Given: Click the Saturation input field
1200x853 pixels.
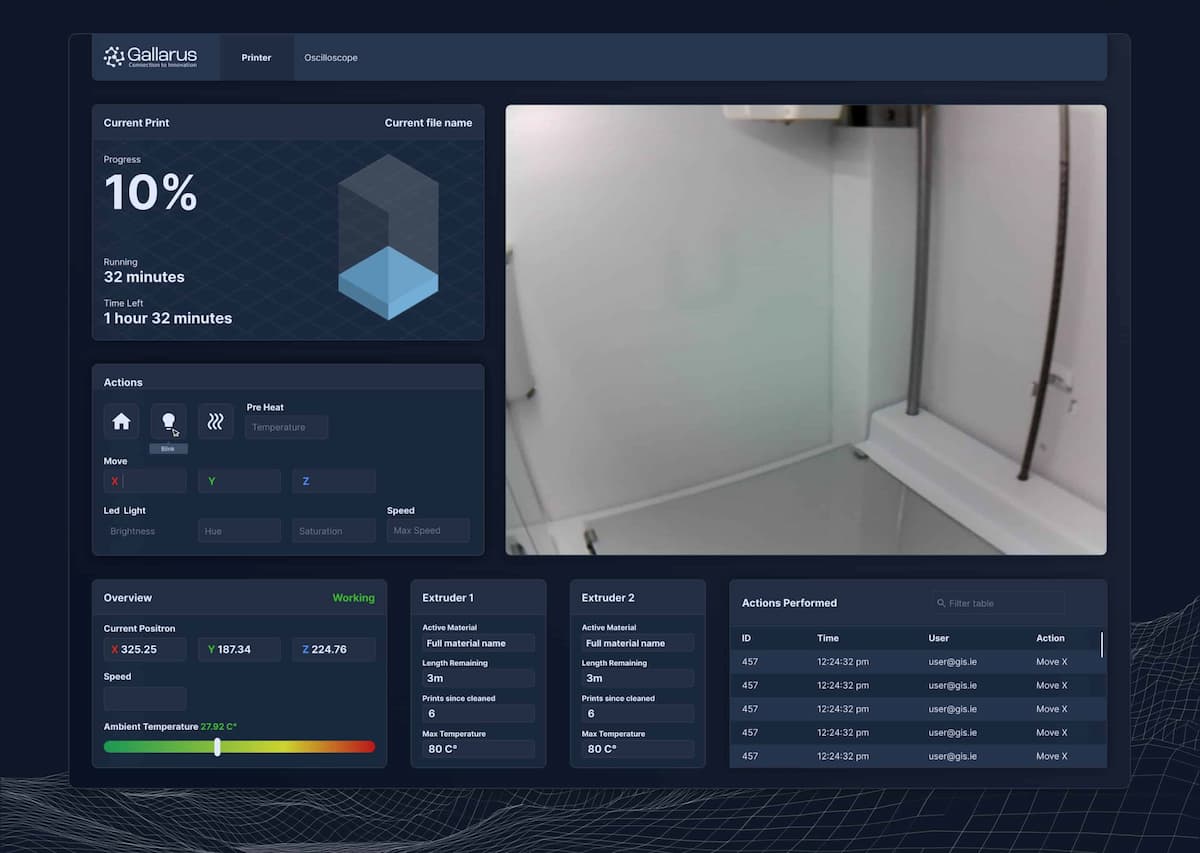Looking at the screenshot, I should (x=333, y=531).
